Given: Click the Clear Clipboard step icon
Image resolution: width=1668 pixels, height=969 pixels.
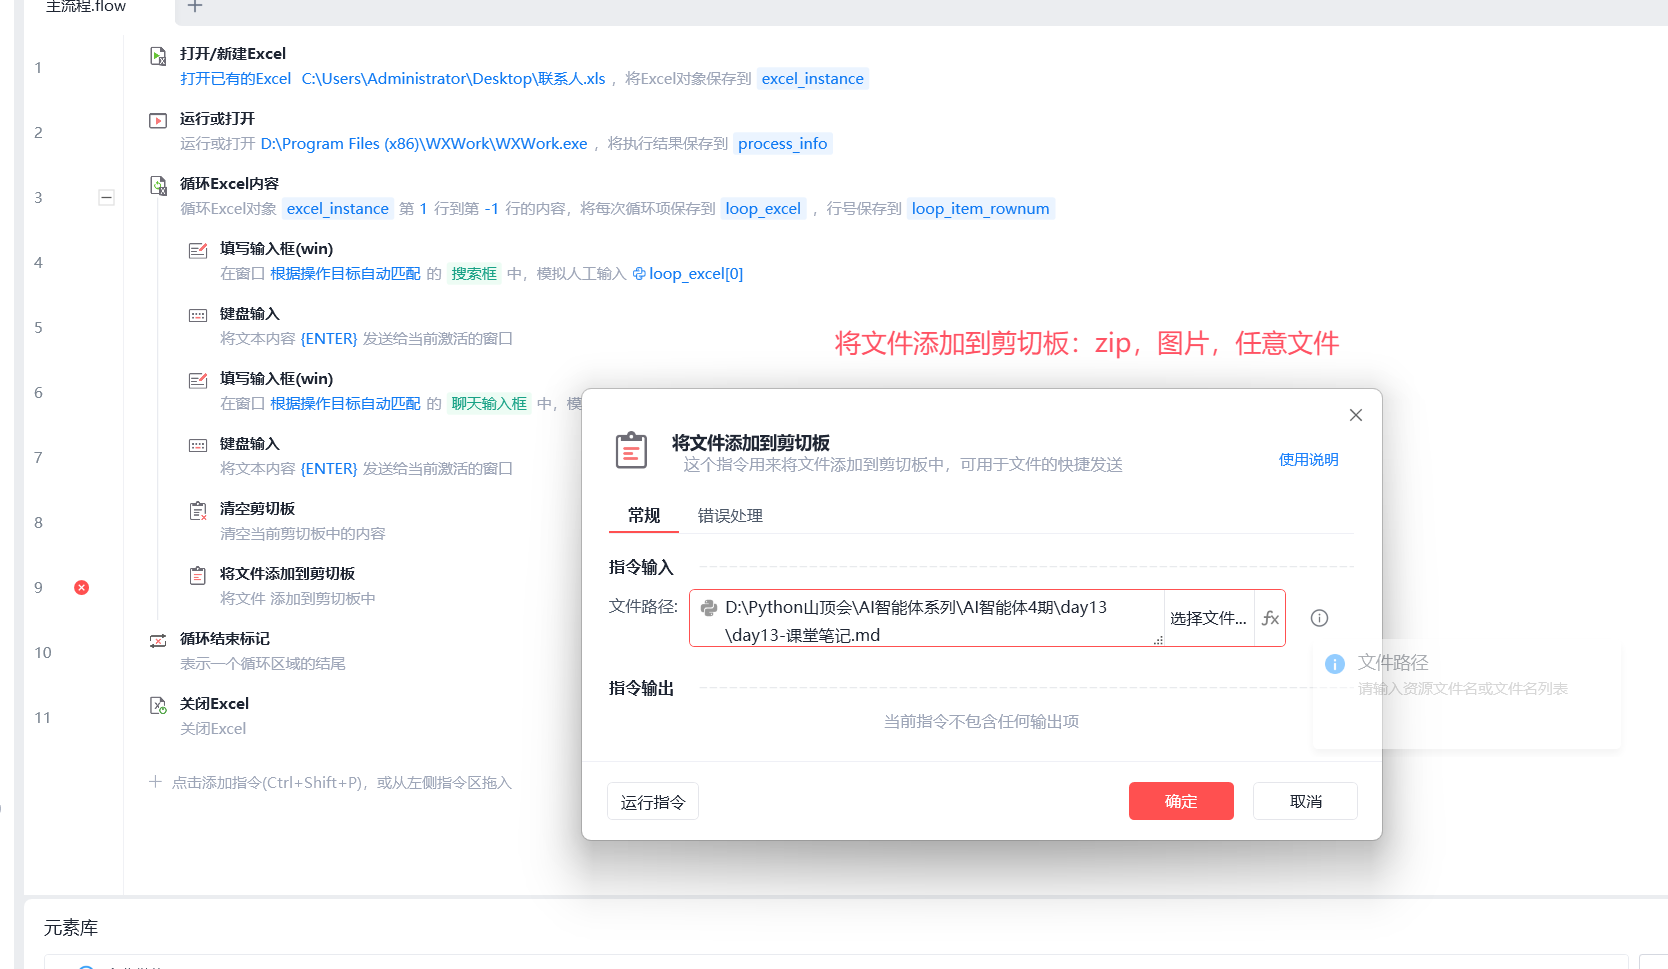Looking at the screenshot, I should coord(198,511).
